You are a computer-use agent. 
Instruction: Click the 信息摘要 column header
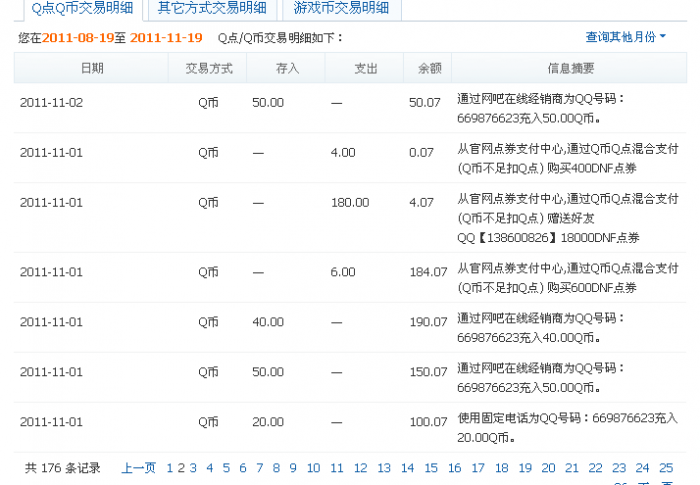point(571,68)
